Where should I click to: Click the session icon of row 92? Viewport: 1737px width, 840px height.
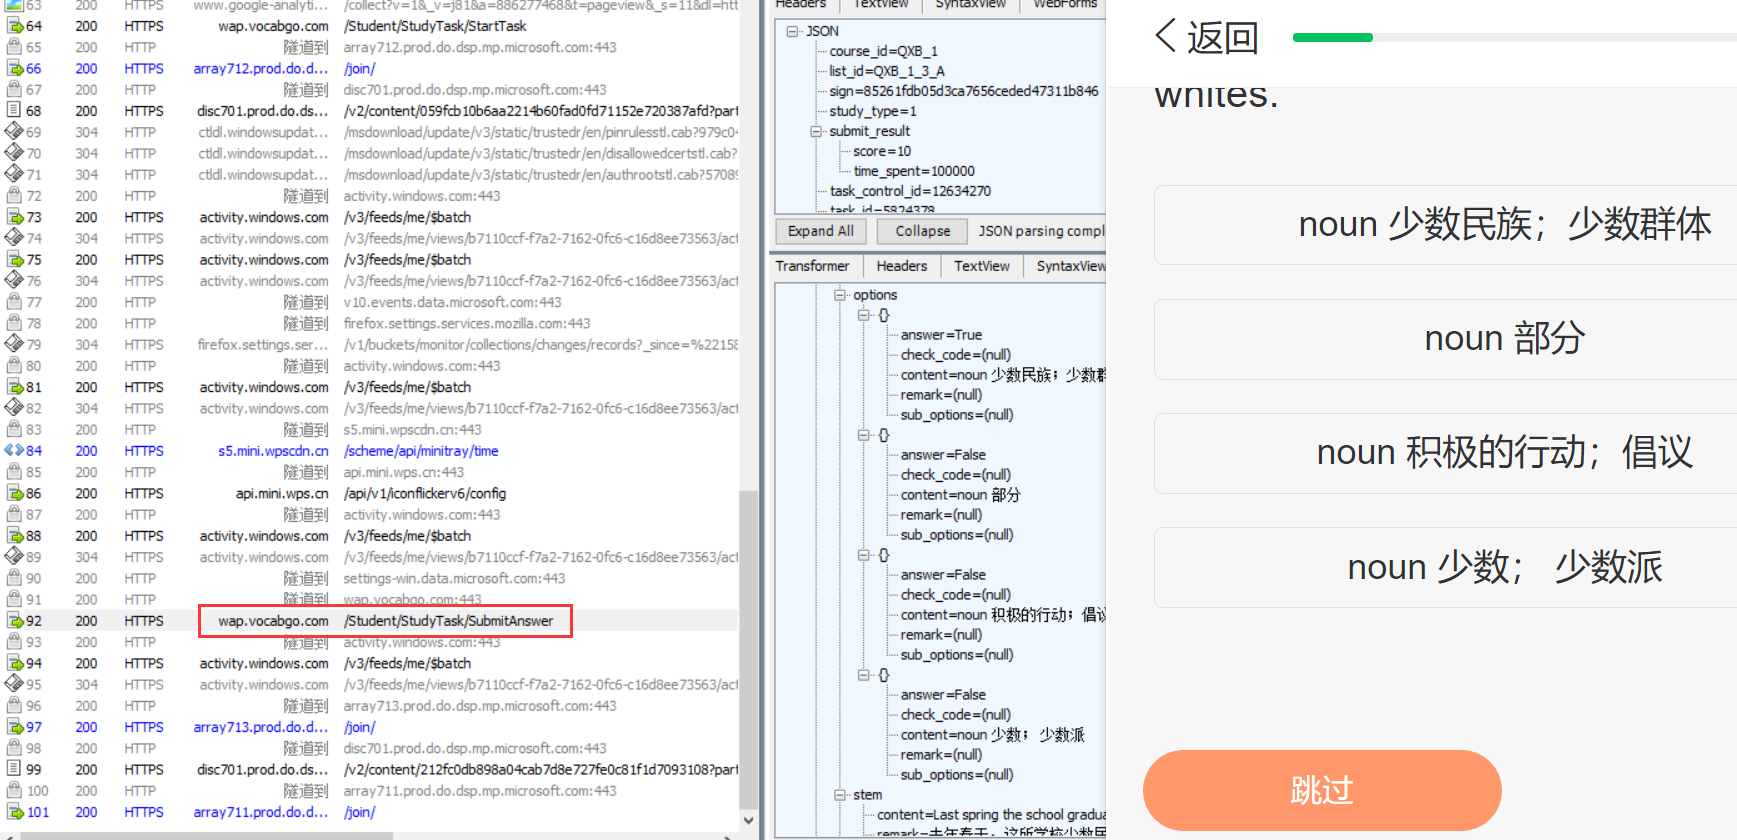click(14, 621)
